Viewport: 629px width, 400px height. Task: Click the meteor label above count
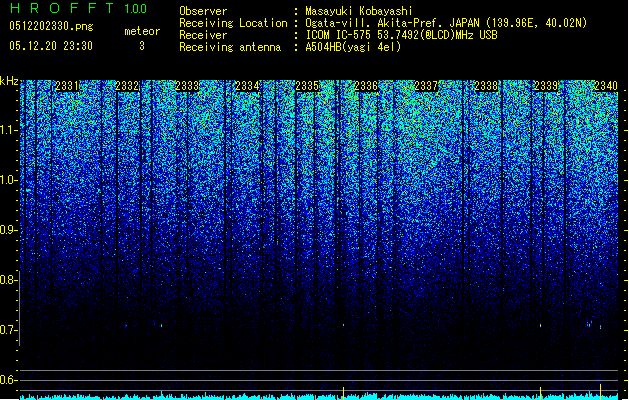click(x=142, y=31)
